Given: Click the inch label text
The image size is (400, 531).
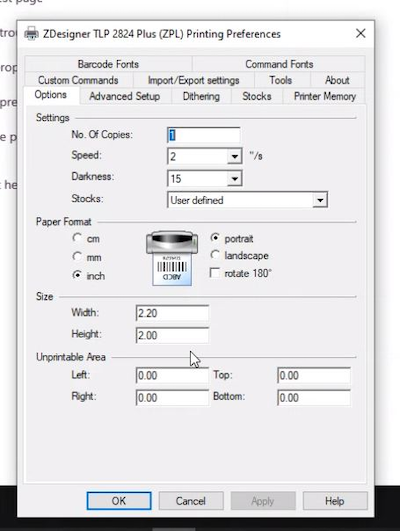Looking at the screenshot, I should tap(96, 276).
